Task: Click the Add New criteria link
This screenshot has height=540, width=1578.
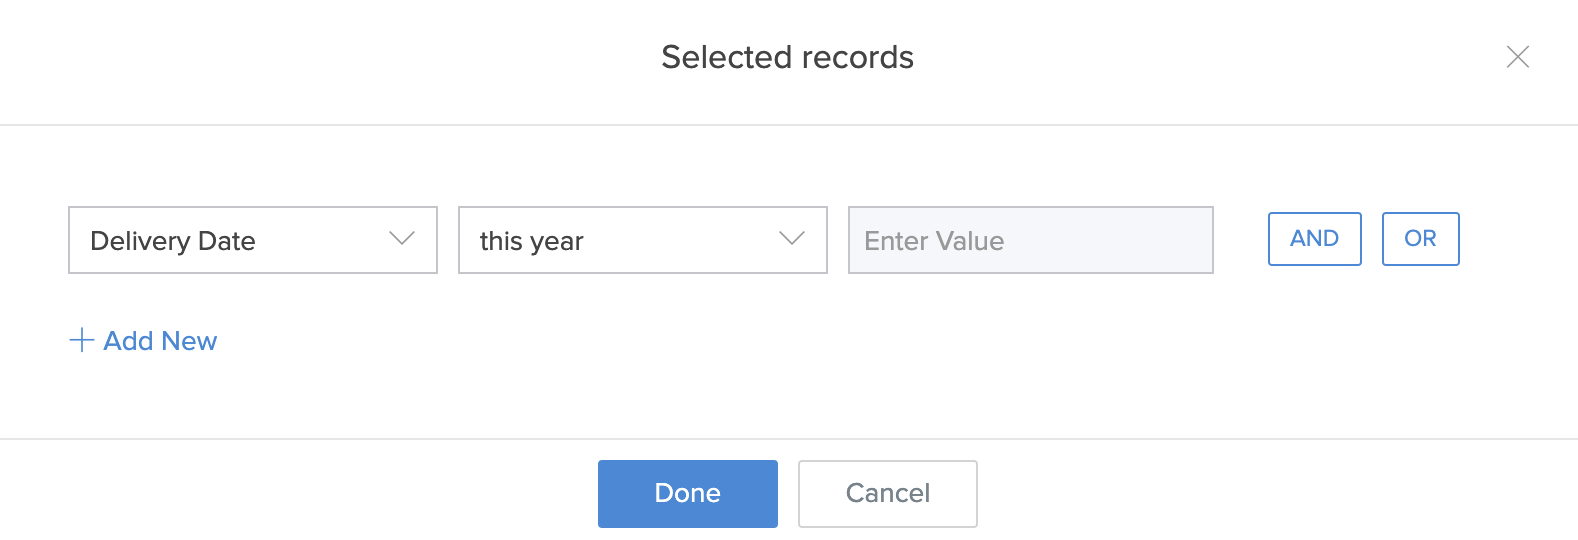Action: [x=160, y=341]
